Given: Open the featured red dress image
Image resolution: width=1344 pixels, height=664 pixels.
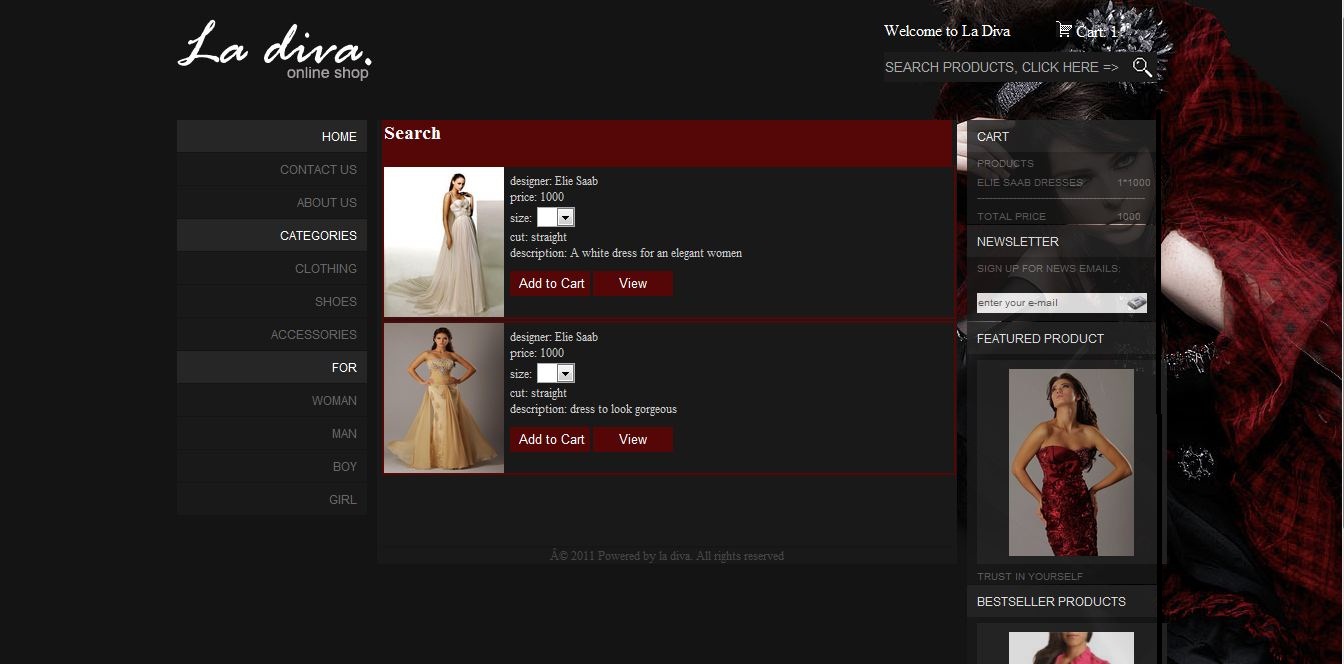Looking at the screenshot, I should point(1070,462).
